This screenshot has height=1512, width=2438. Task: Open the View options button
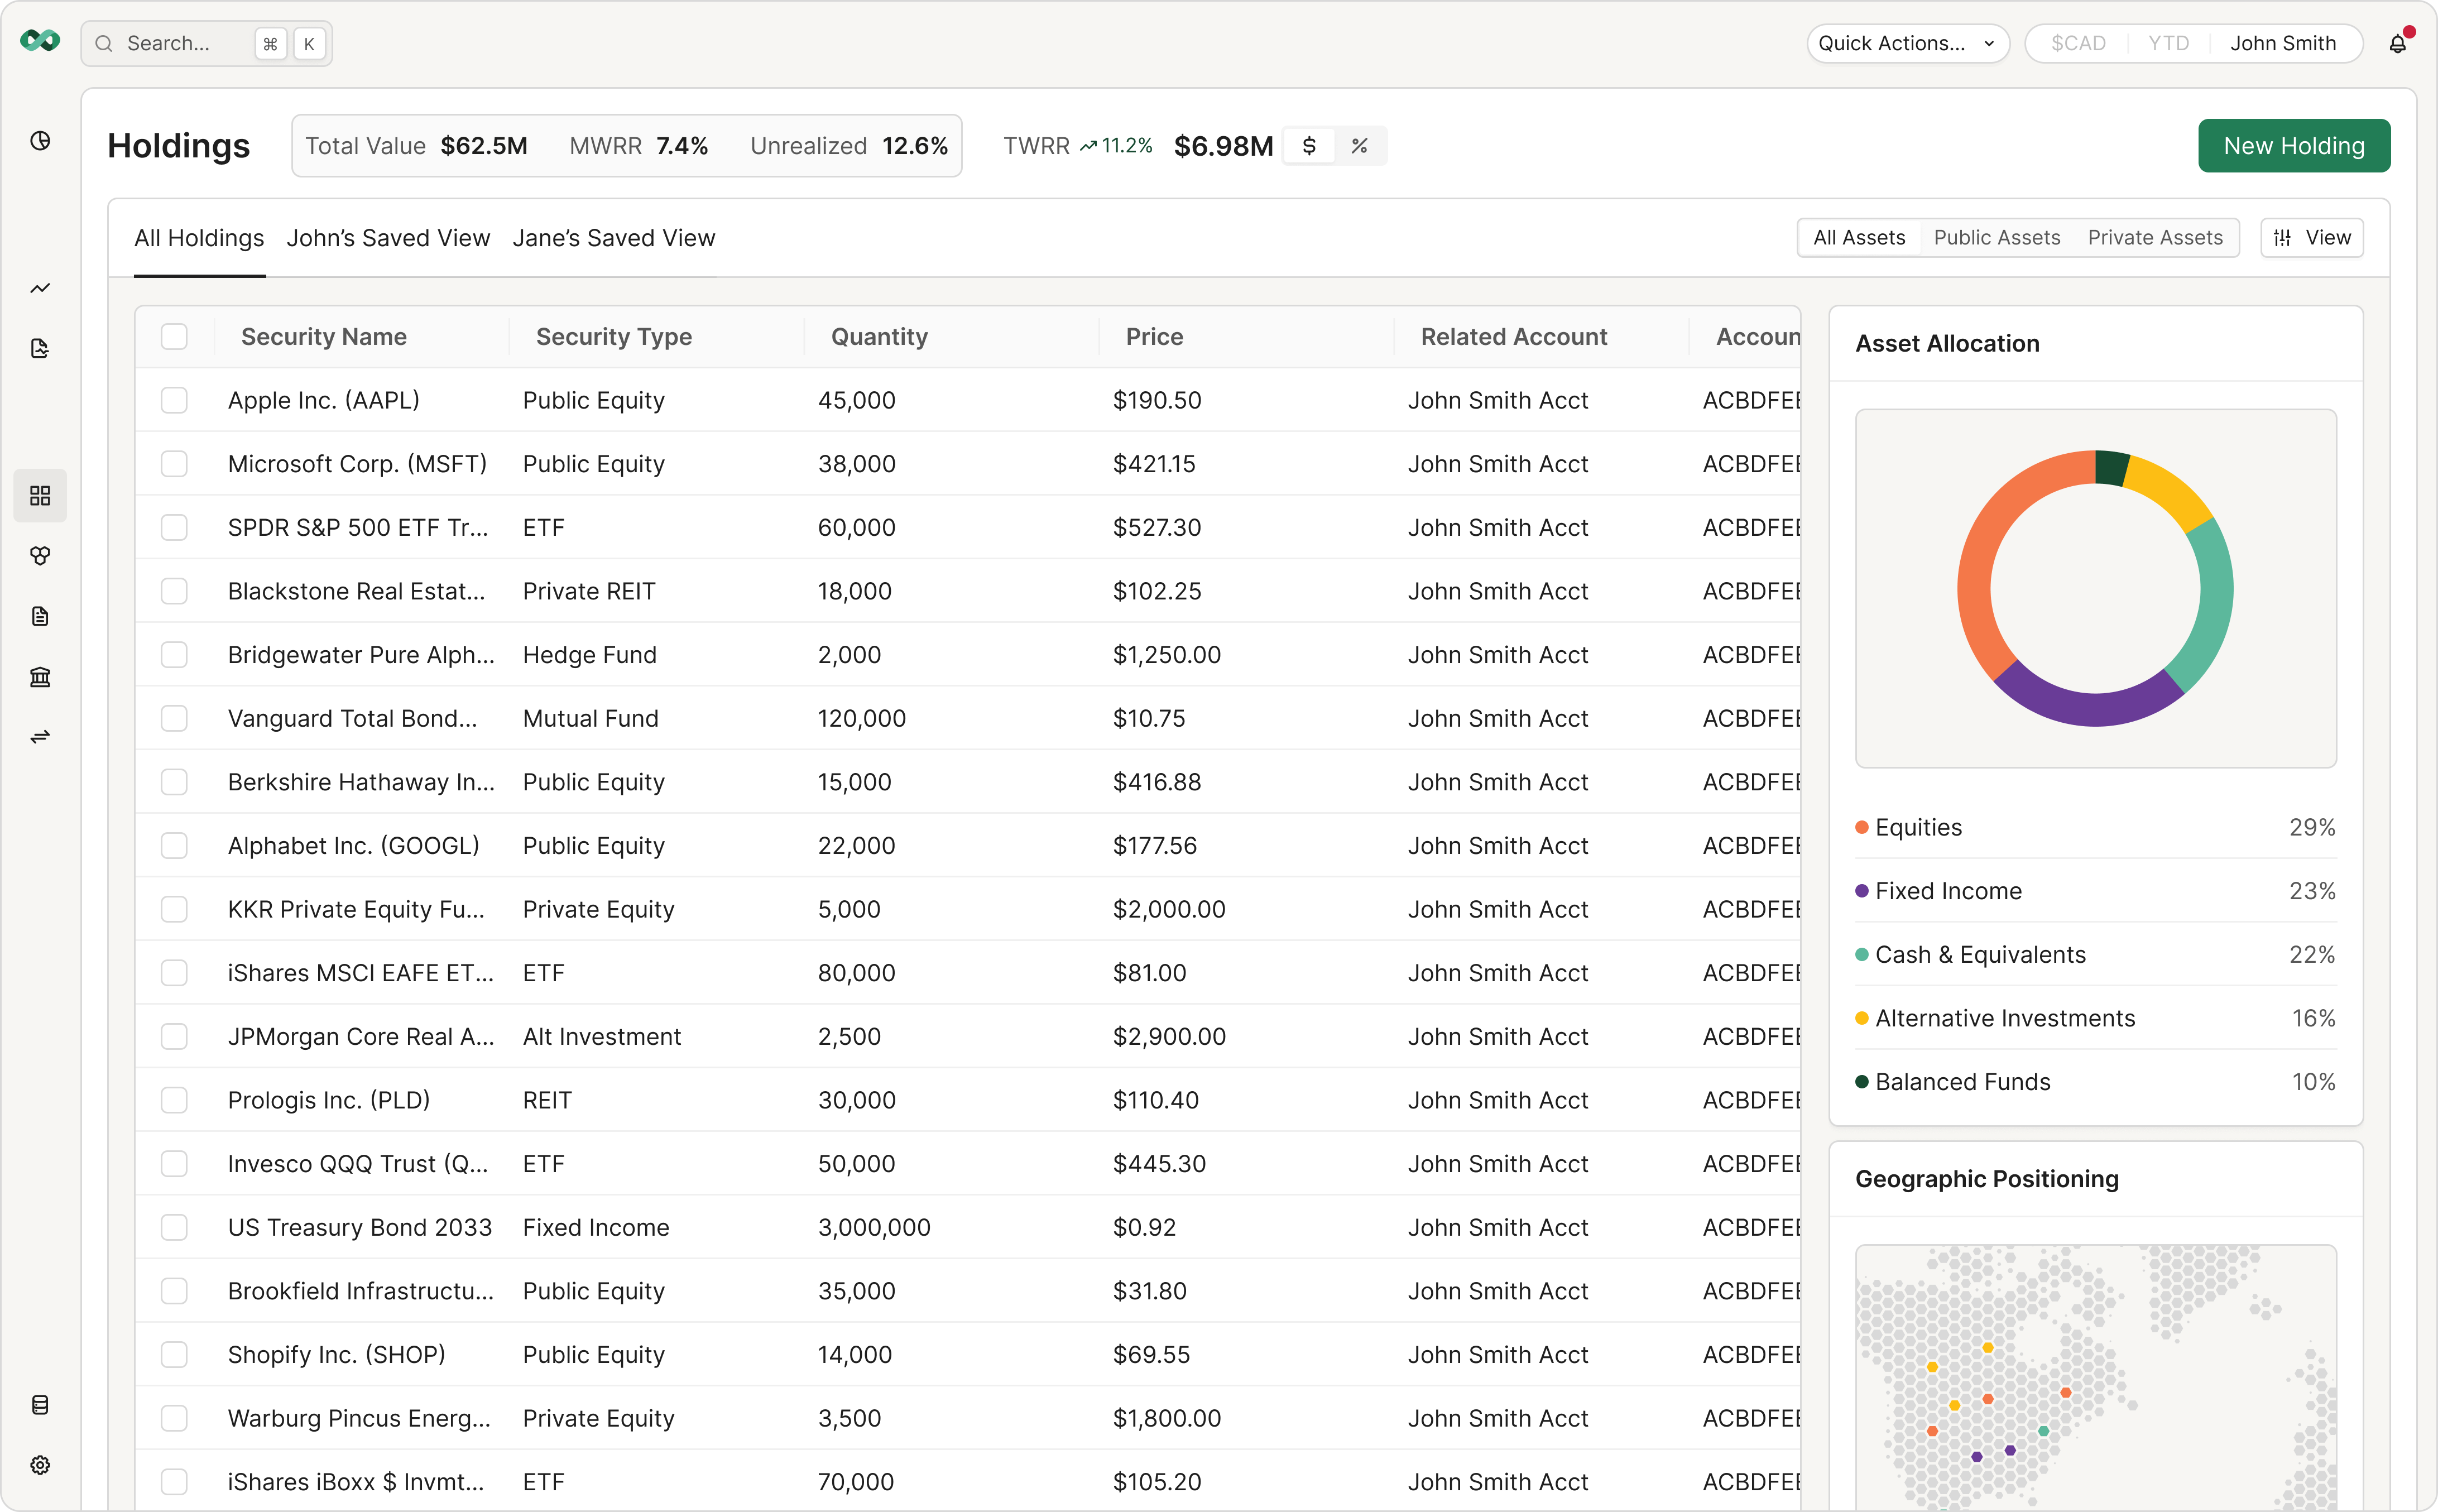2312,238
